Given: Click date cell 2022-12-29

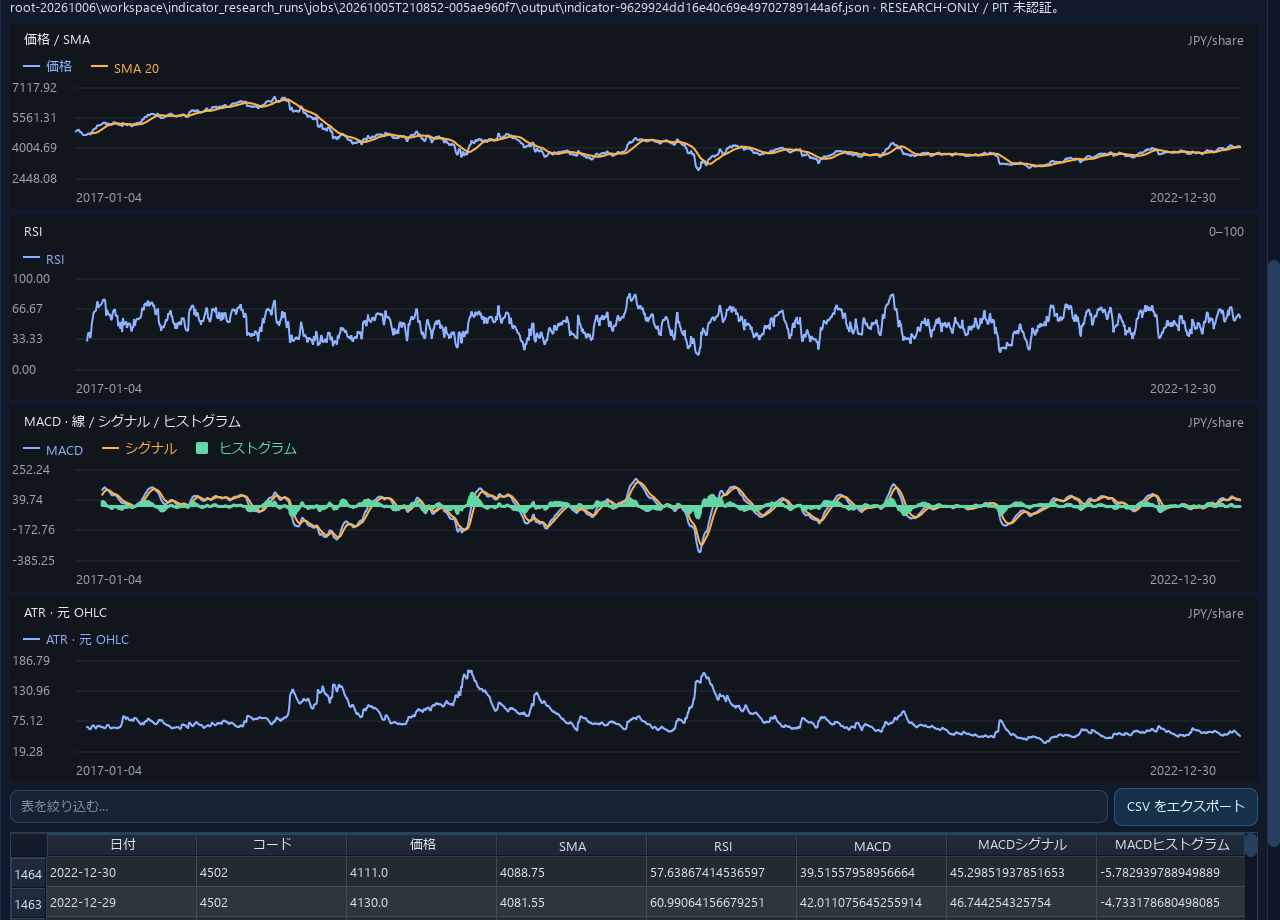Looking at the screenshot, I should (122, 903).
